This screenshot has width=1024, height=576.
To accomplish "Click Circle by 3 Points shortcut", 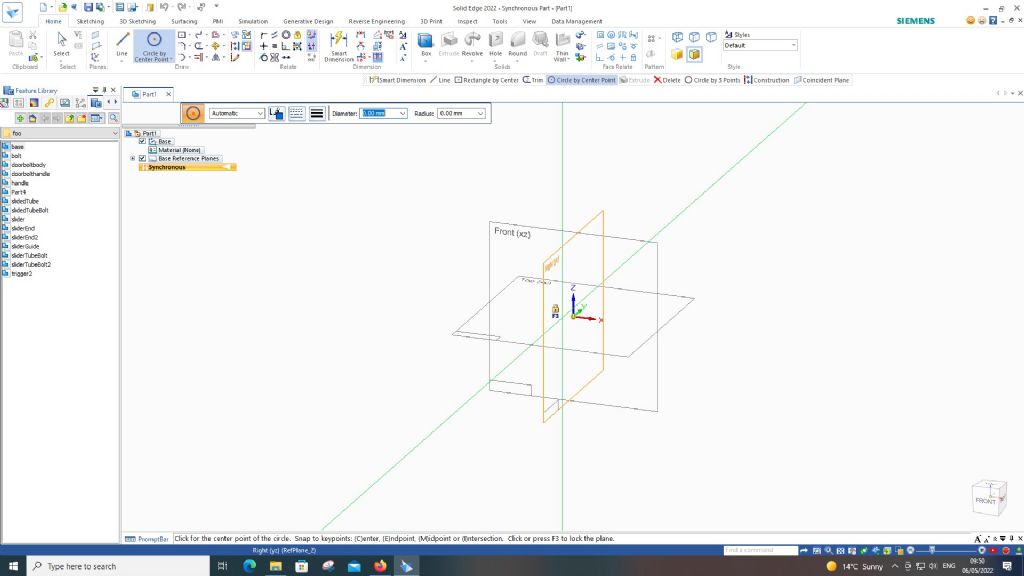I will 712,80.
